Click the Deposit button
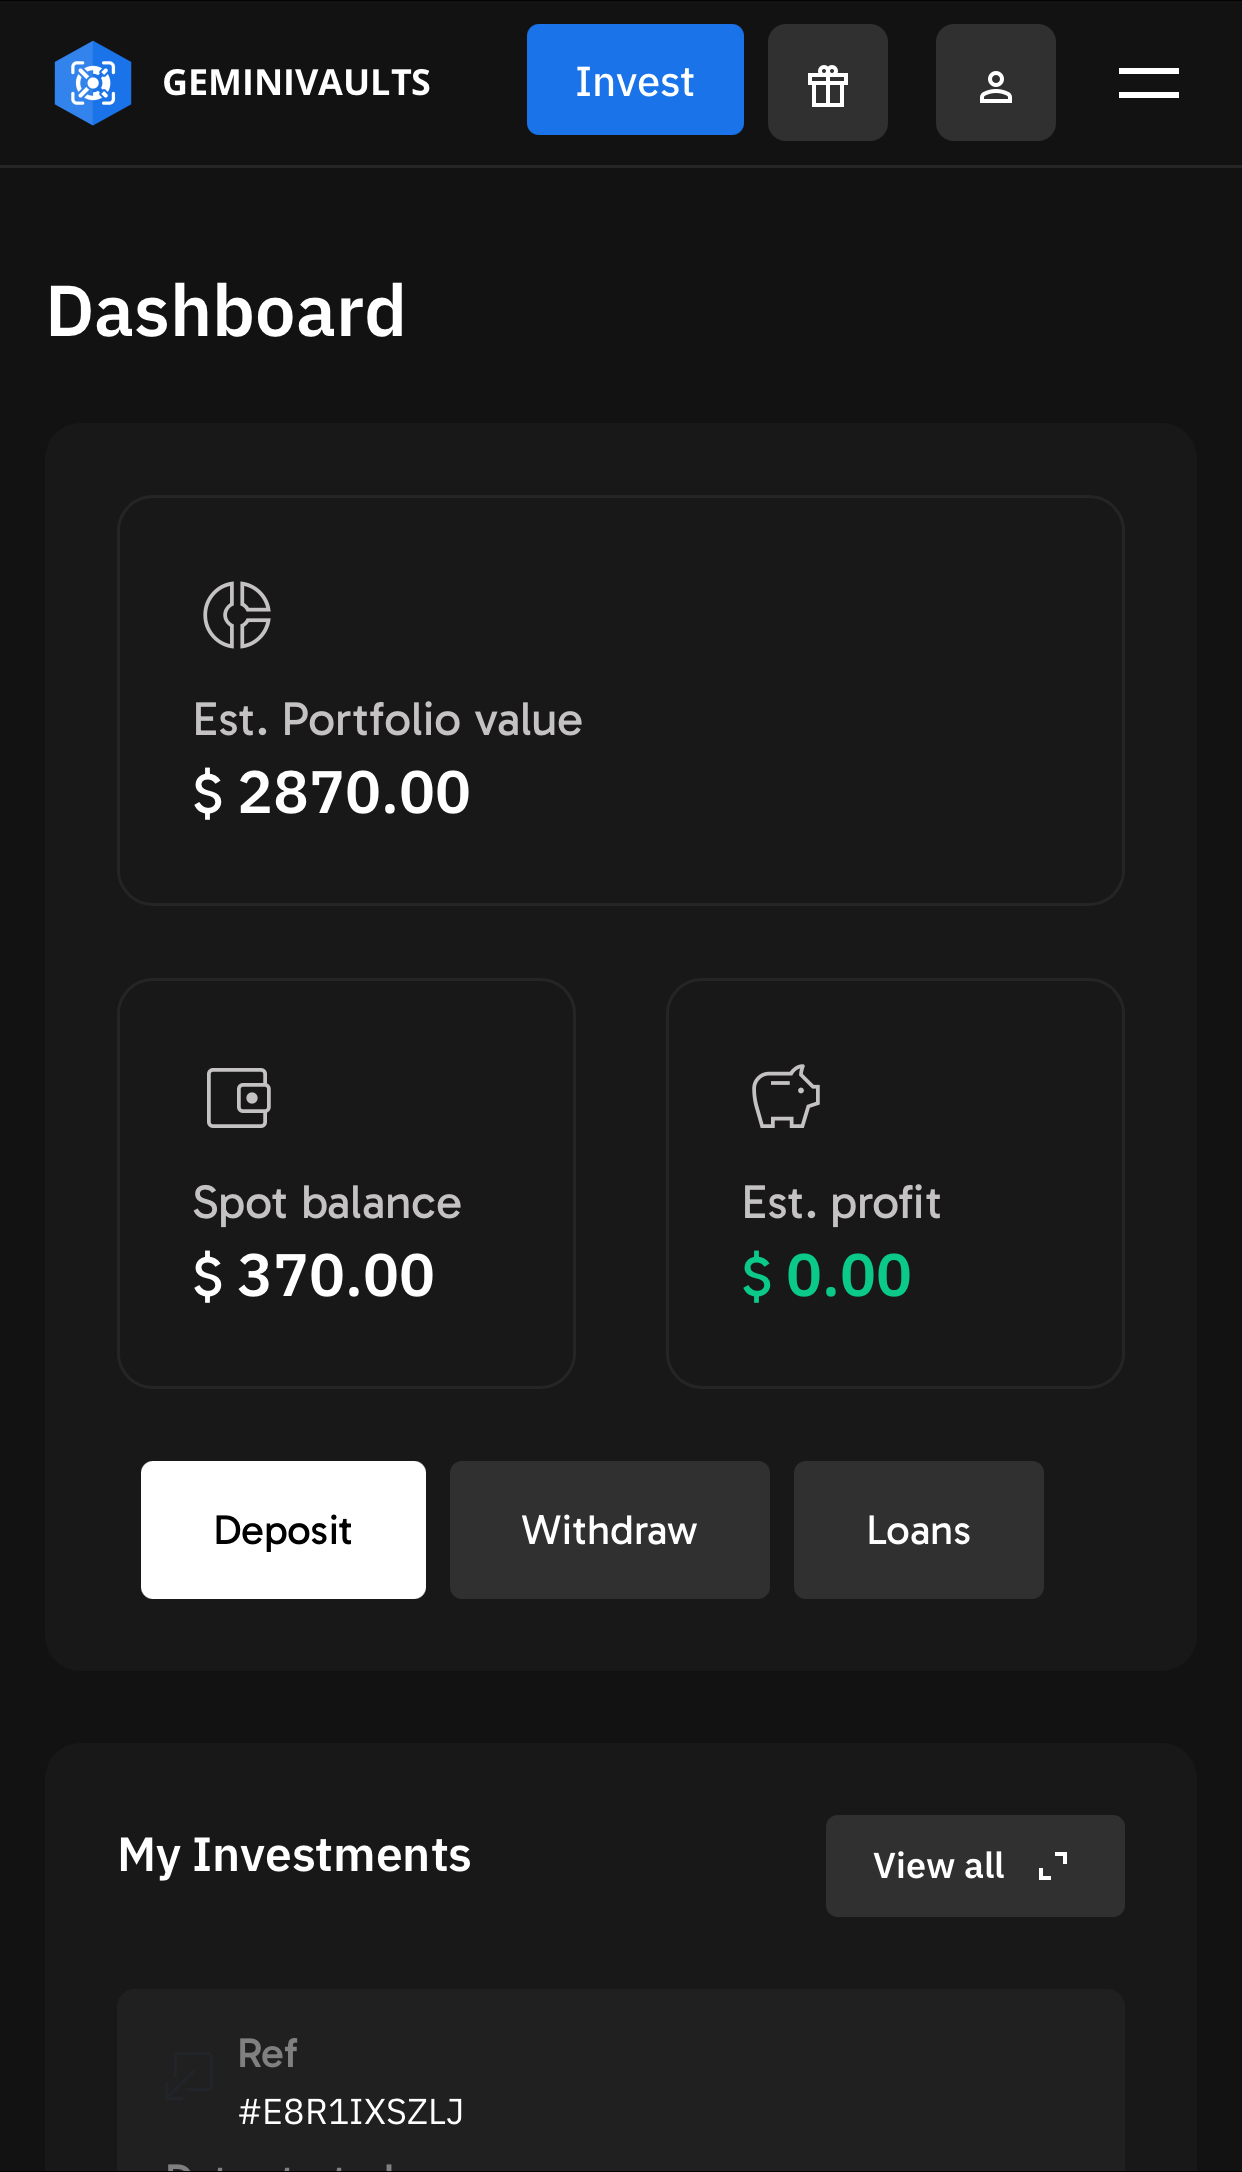The image size is (1242, 2172). pyautogui.click(x=283, y=1530)
